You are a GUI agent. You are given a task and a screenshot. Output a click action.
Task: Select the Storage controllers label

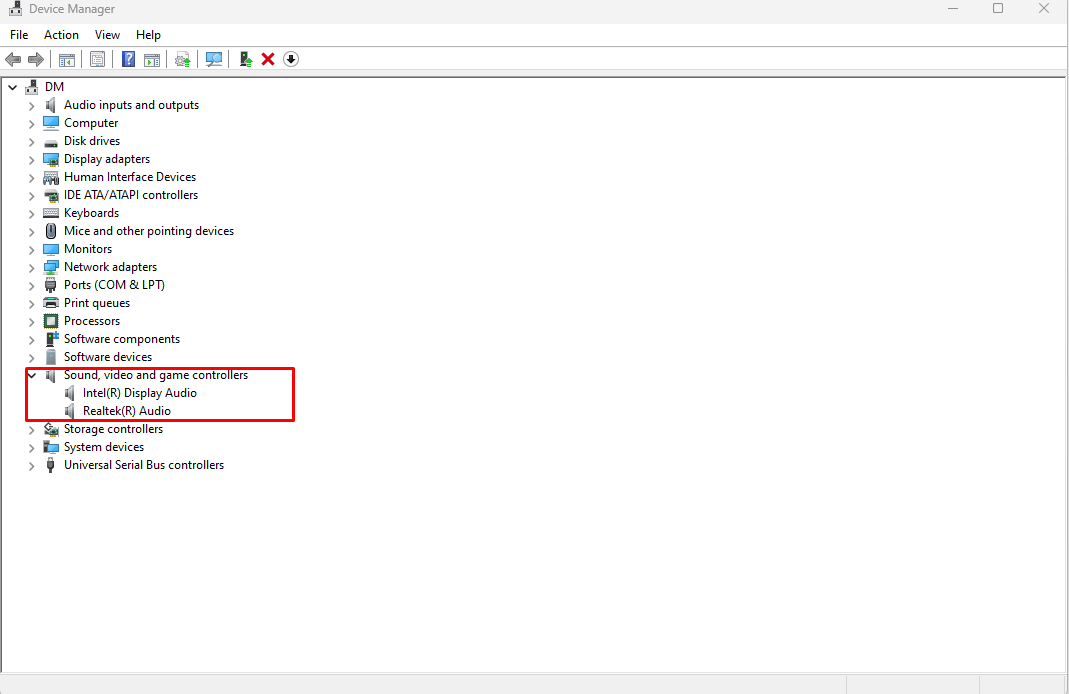pyautogui.click(x=113, y=429)
